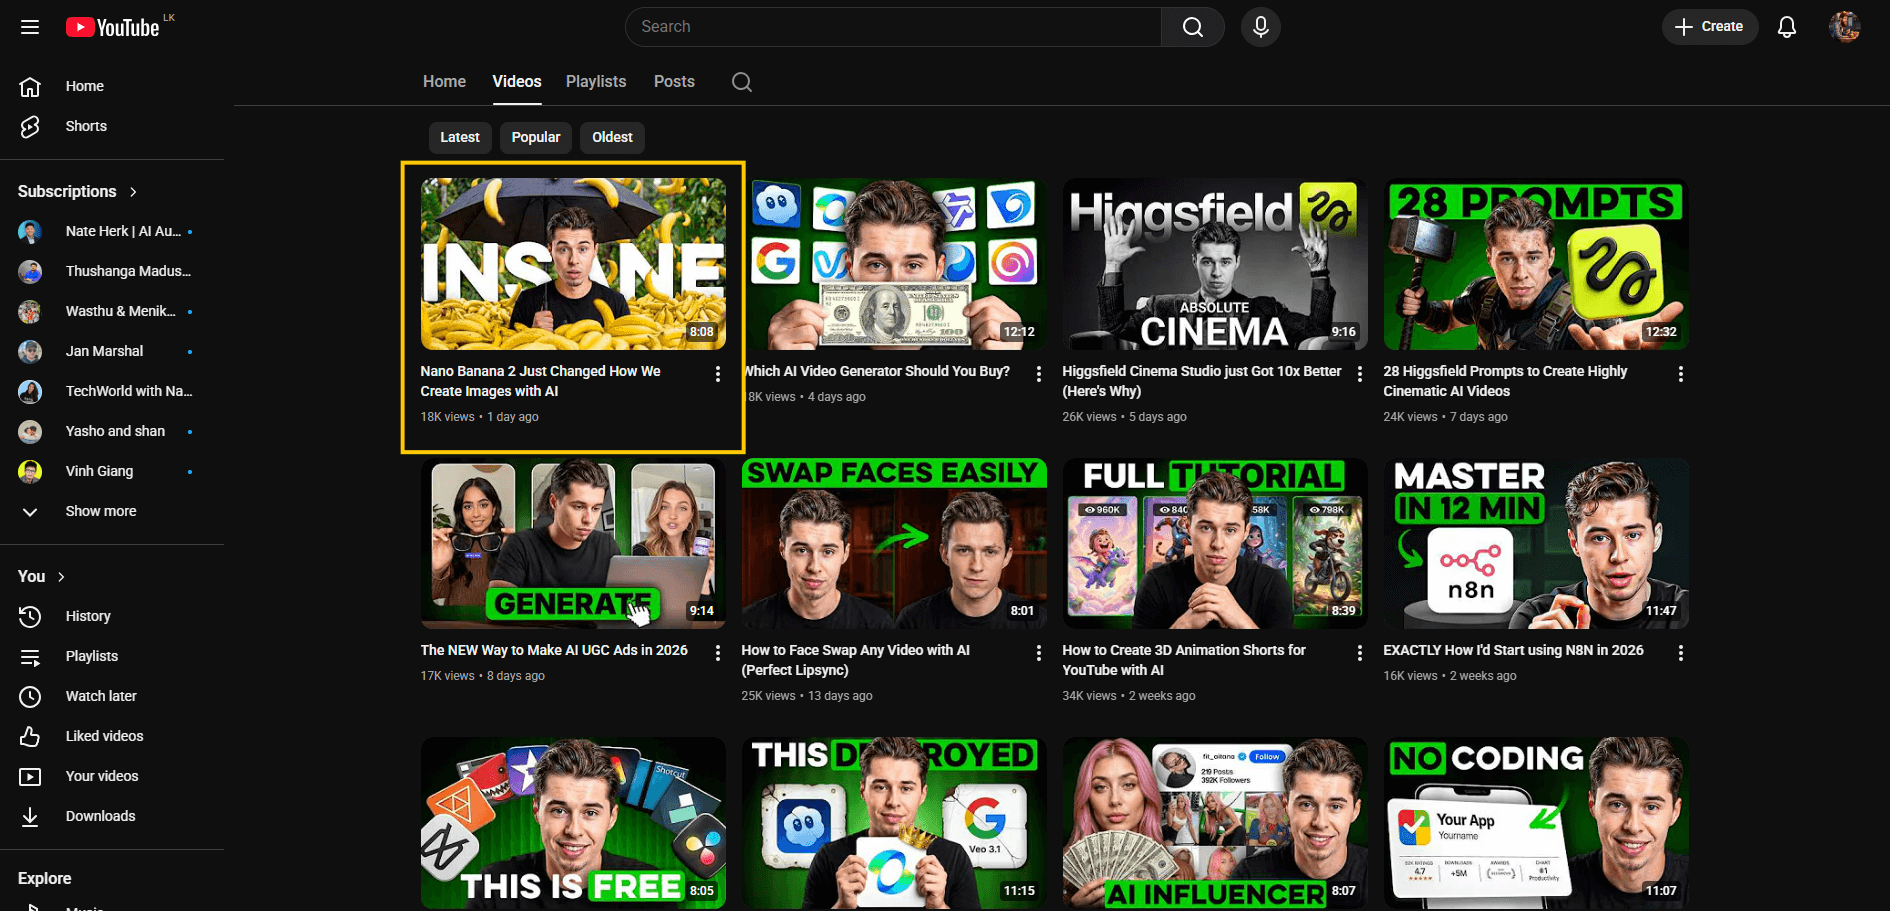Open Downloads in the sidebar

click(100, 816)
